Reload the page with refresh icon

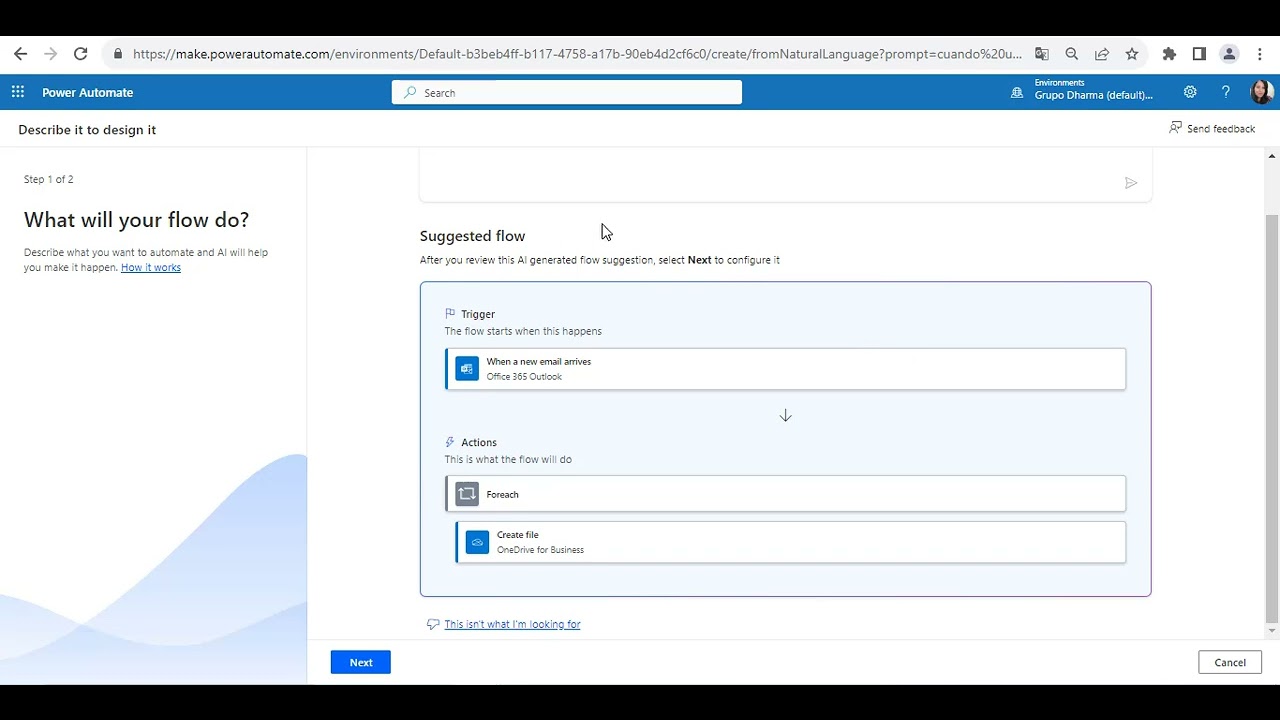(x=81, y=54)
